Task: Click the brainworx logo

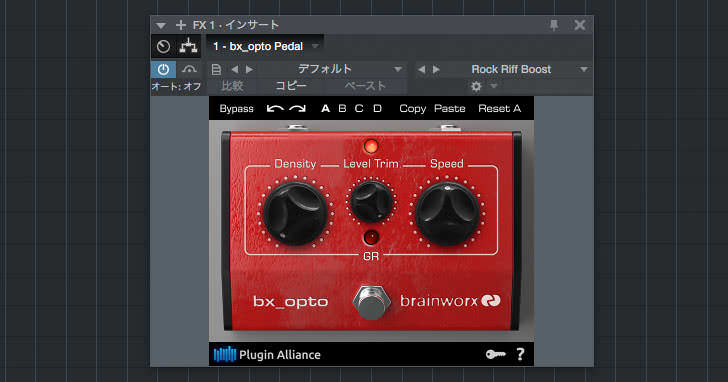Action: pyautogui.click(x=450, y=301)
